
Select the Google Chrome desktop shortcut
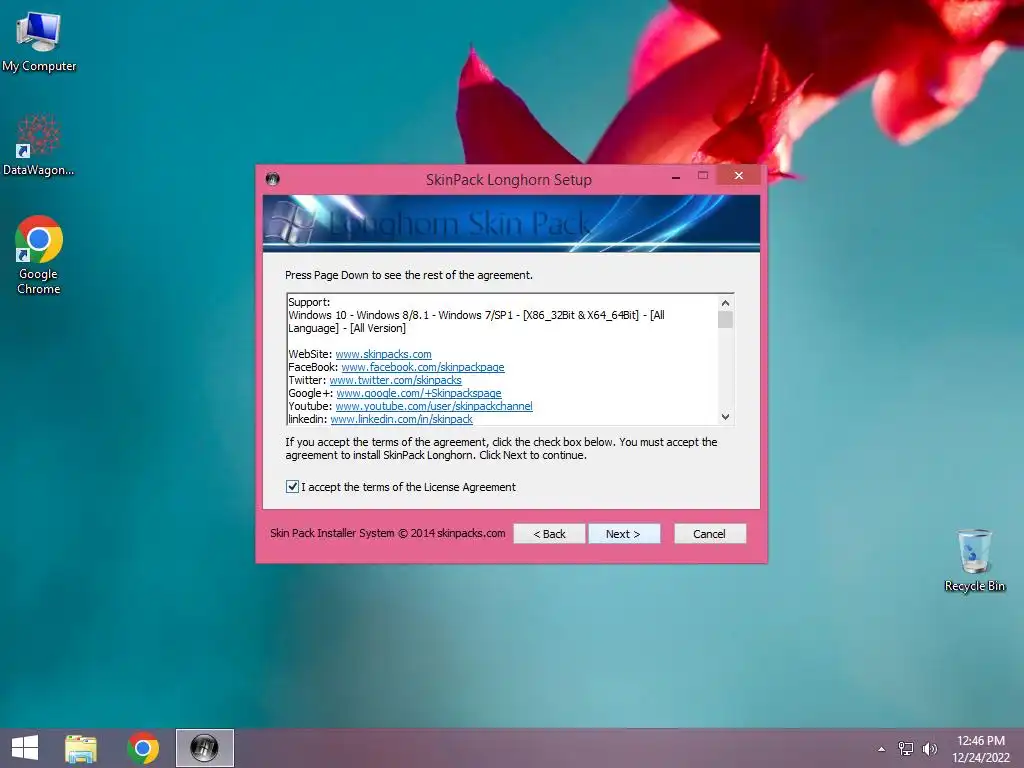click(39, 255)
